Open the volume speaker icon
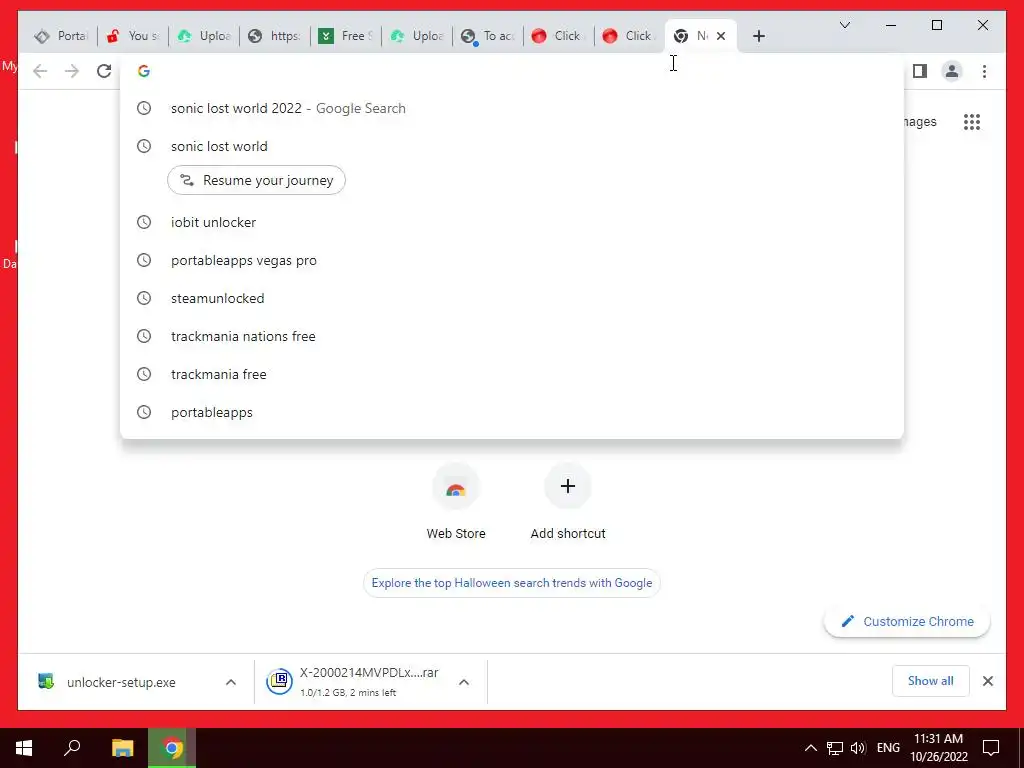Image resolution: width=1024 pixels, height=768 pixels. pos(858,748)
